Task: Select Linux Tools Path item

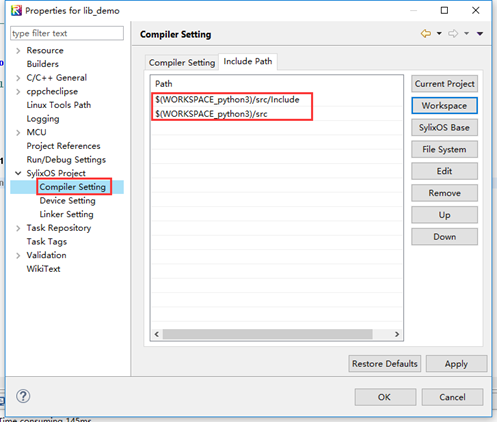Action: coord(59,105)
